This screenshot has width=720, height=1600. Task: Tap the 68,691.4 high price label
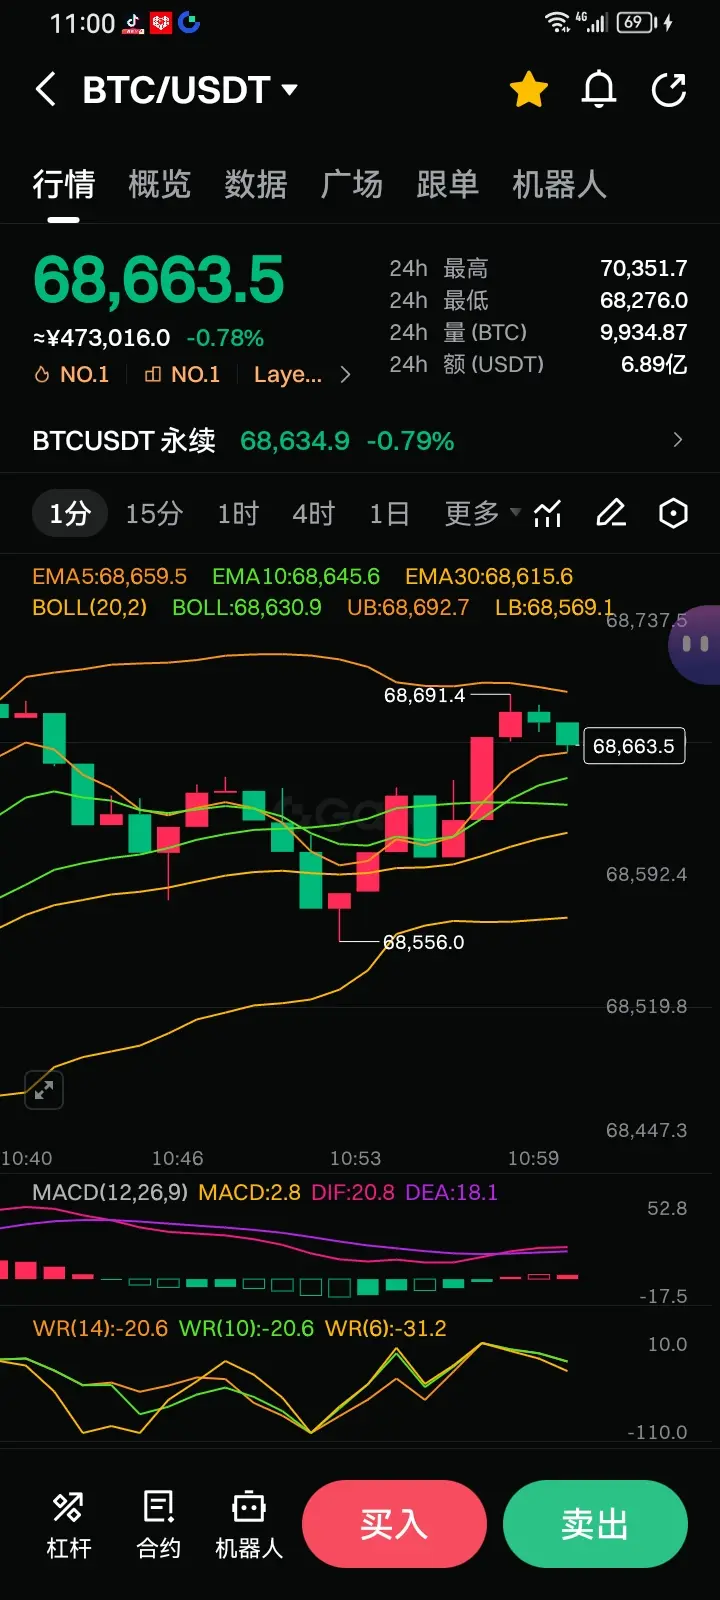coord(424,695)
